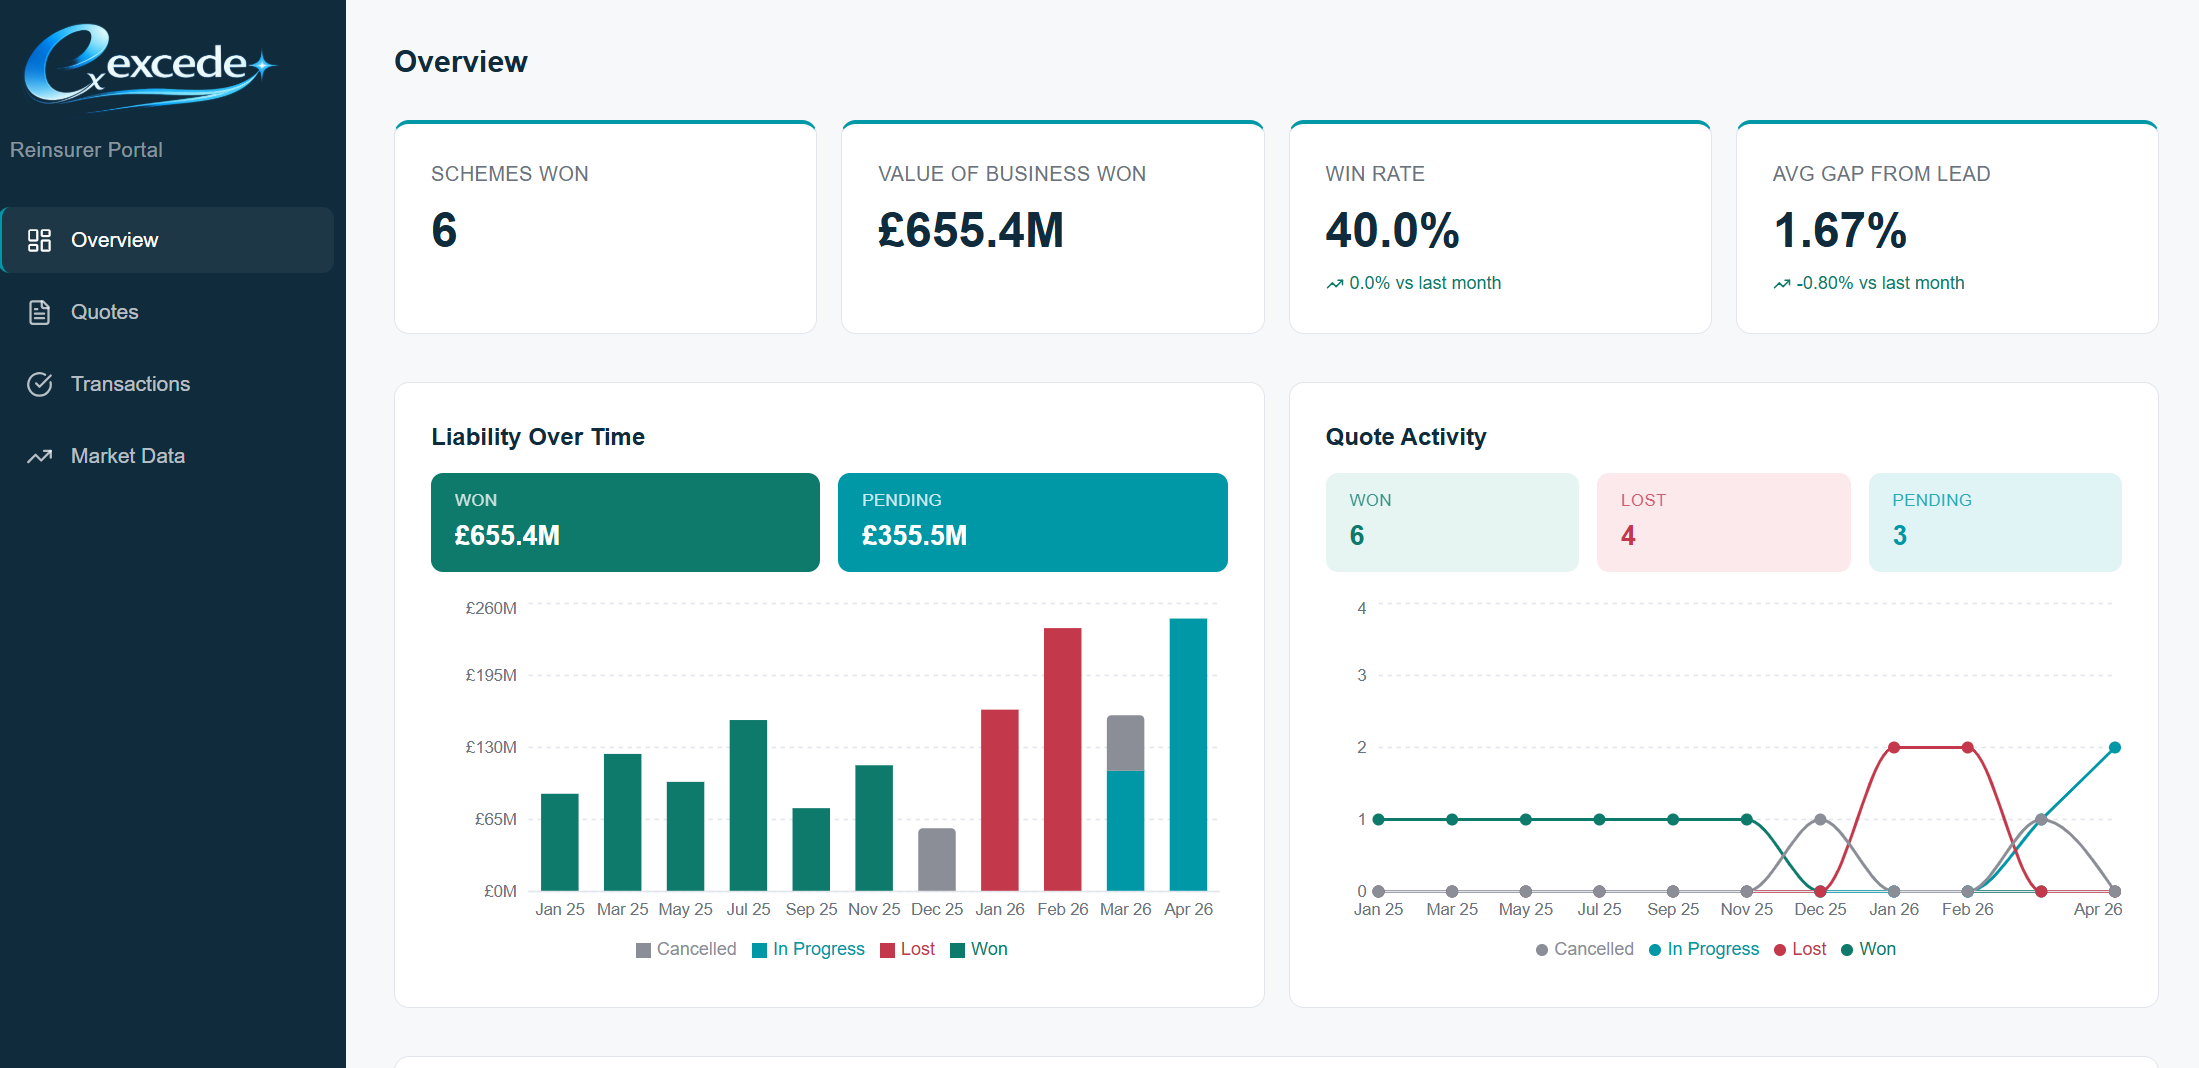Click the Quote Activity Lost 4 tile
This screenshot has width=2199, height=1068.
(1723, 522)
